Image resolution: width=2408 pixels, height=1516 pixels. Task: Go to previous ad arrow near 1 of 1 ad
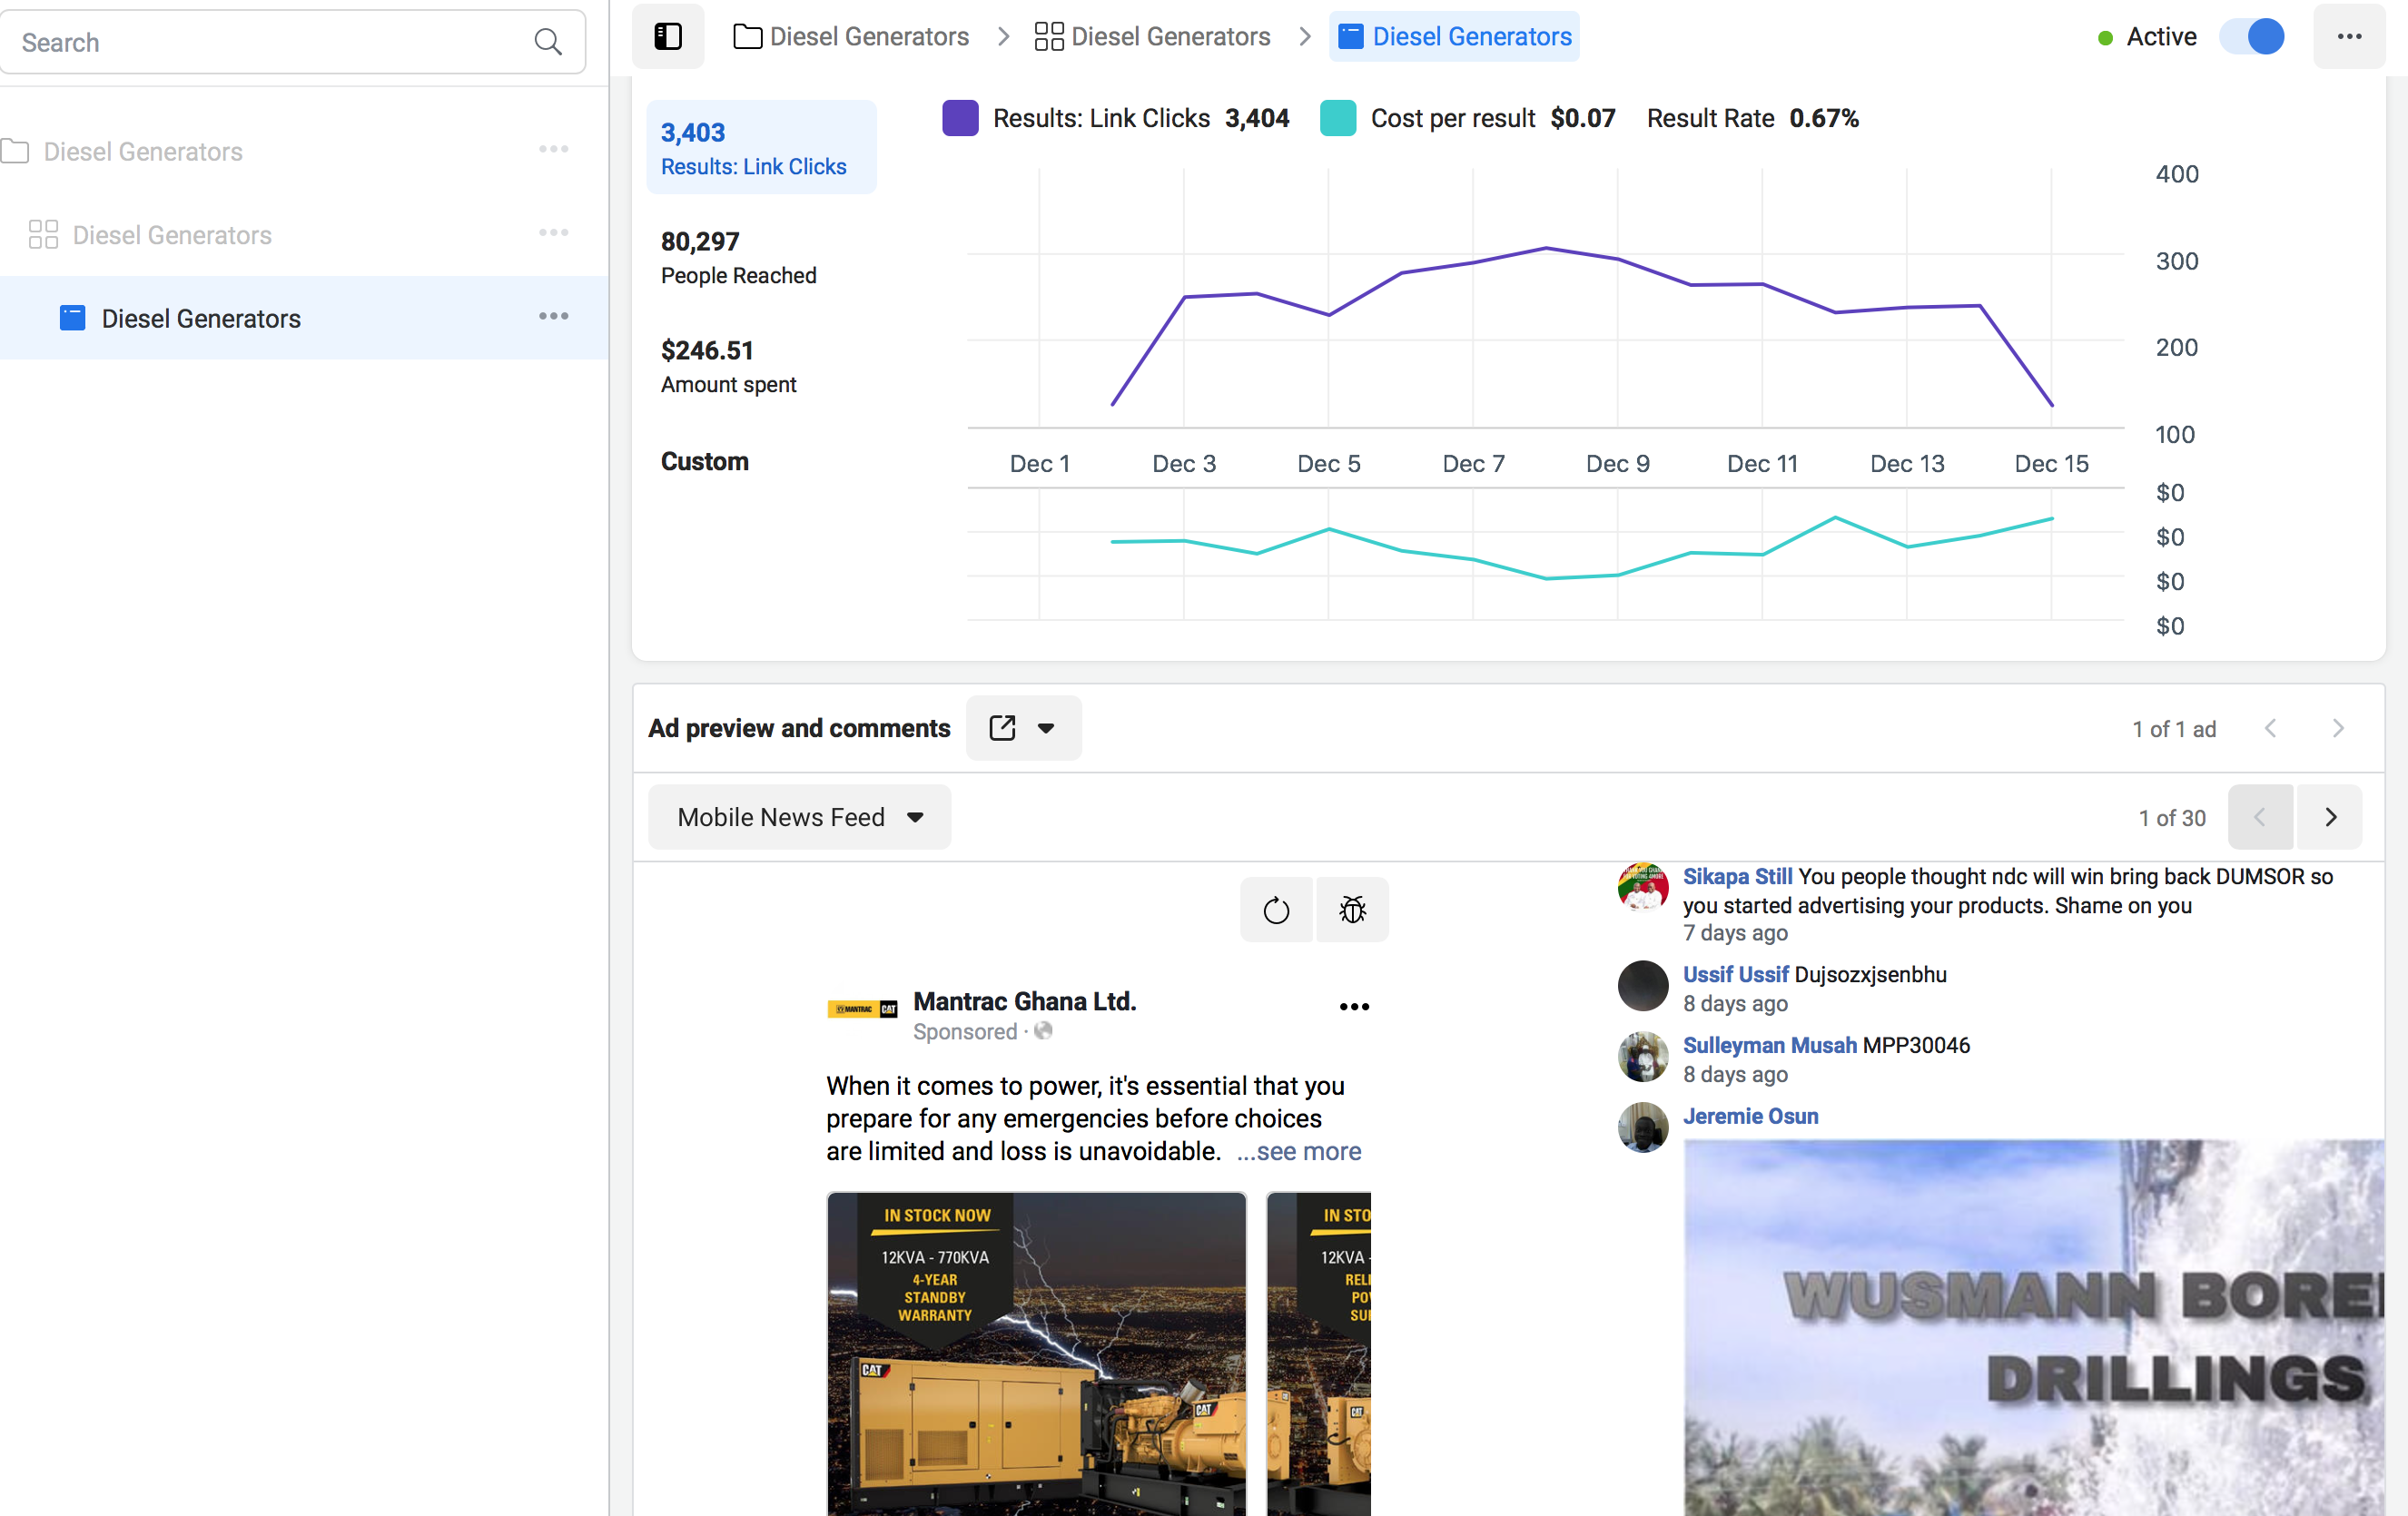tap(2270, 728)
